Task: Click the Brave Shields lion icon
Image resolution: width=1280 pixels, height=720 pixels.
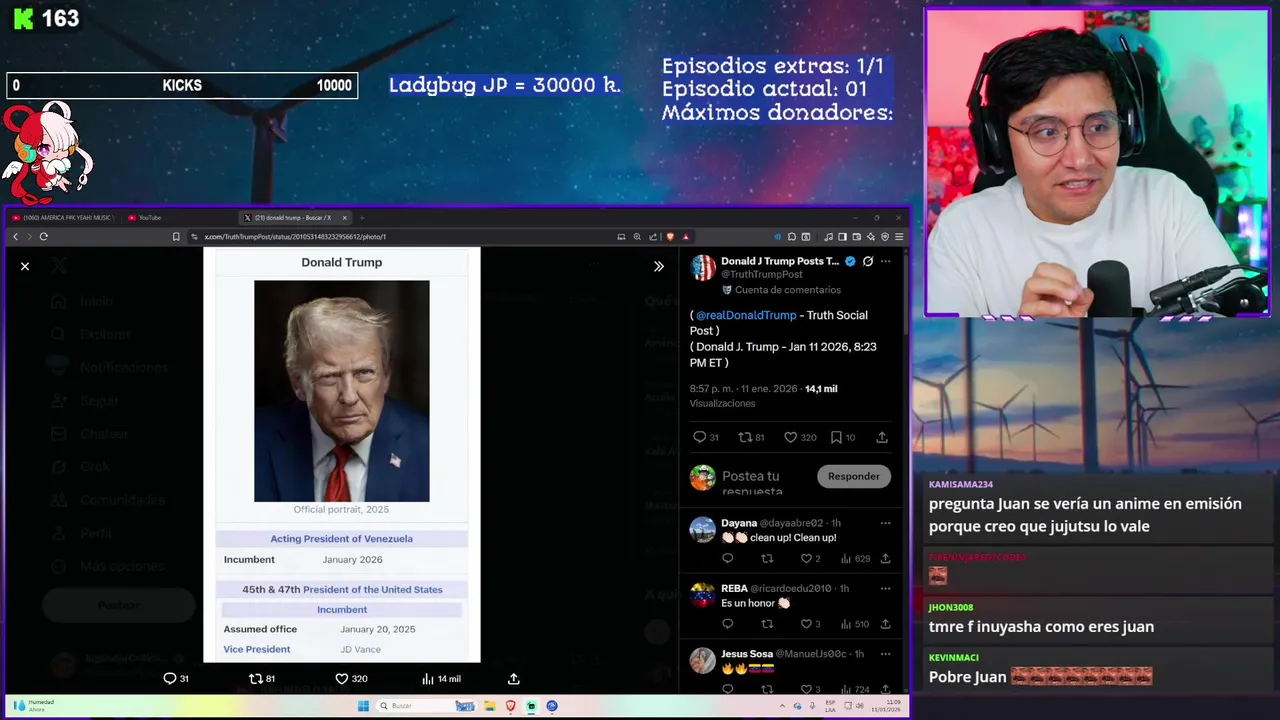Action: coord(670,237)
